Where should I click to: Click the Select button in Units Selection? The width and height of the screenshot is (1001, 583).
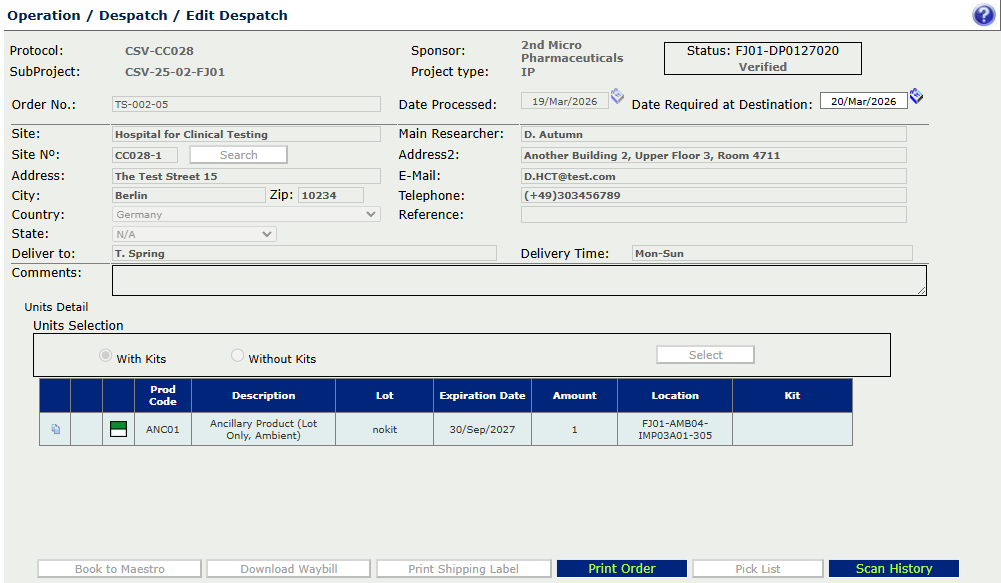coord(705,355)
